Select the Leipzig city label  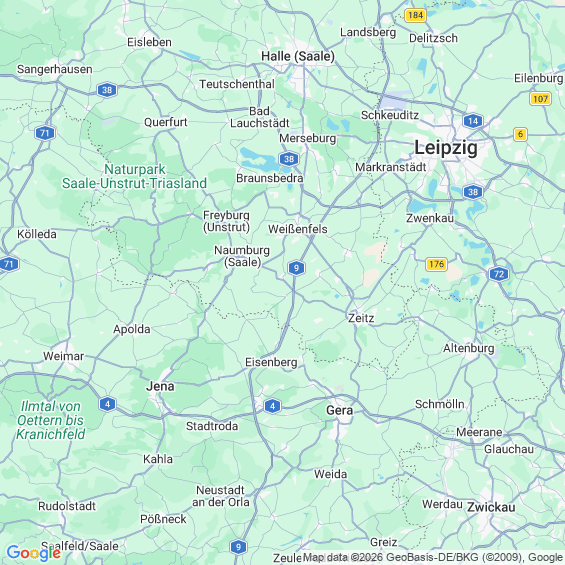(446, 147)
